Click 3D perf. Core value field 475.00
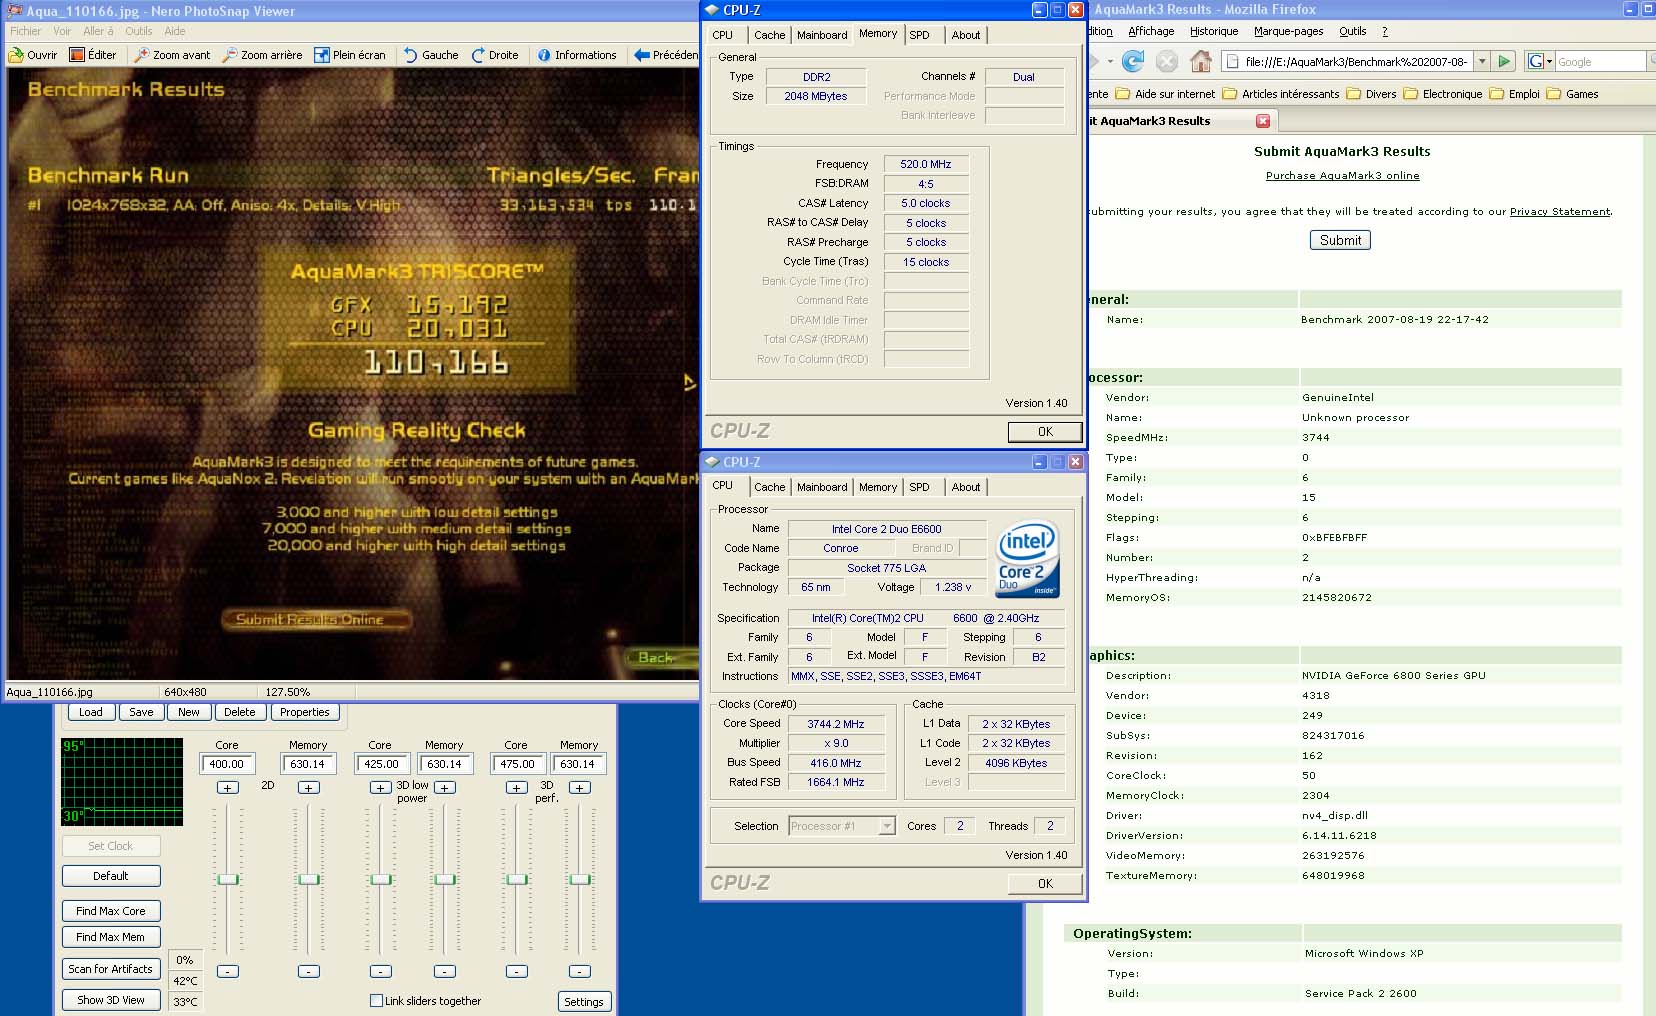The width and height of the screenshot is (1656, 1016). (x=518, y=764)
